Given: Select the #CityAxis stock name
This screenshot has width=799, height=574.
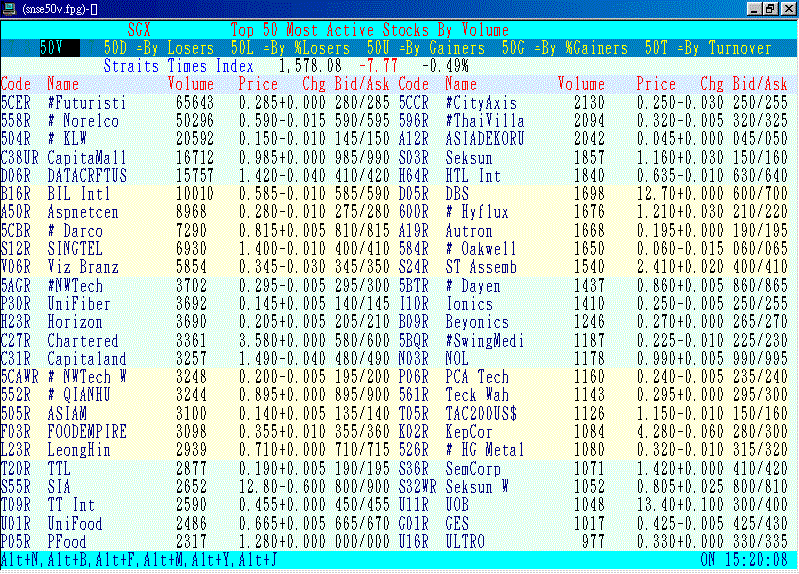Looking at the screenshot, I should 481,103.
